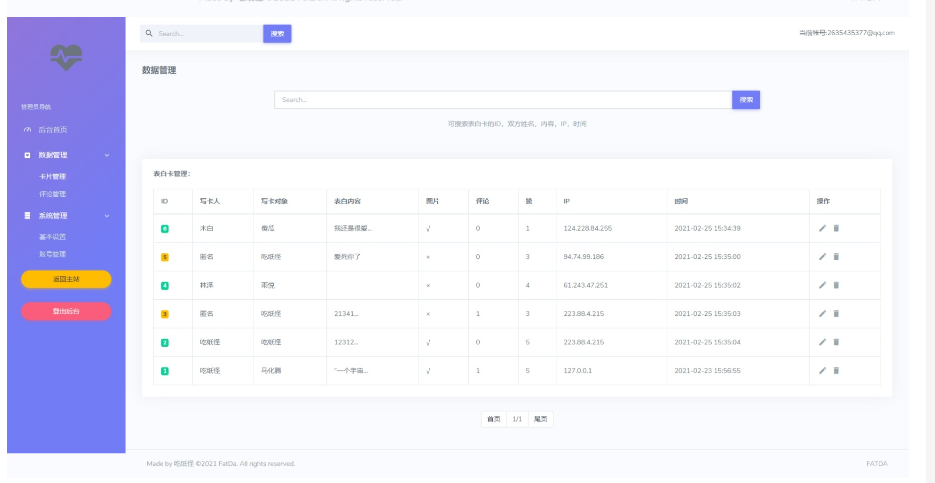Click the top bar 搜索 button
Screen dimensions: 935x483
[277, 34]
